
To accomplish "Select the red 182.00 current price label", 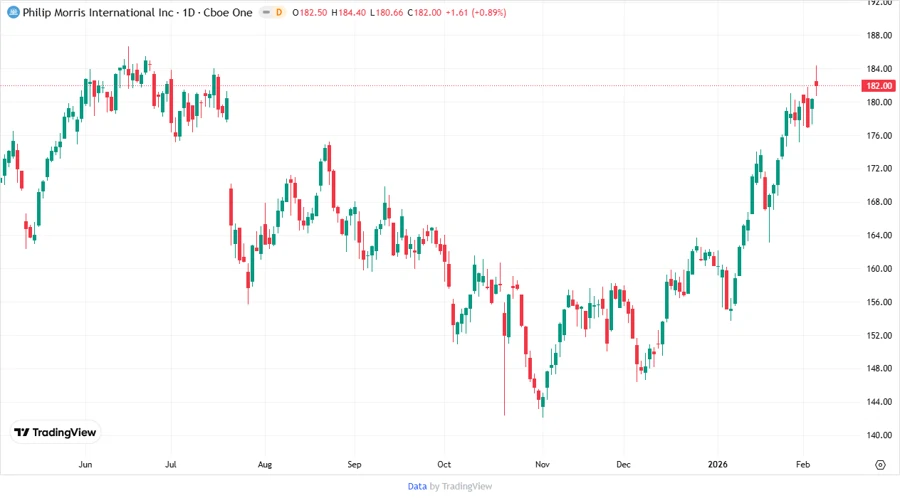I will coord(879,85).
